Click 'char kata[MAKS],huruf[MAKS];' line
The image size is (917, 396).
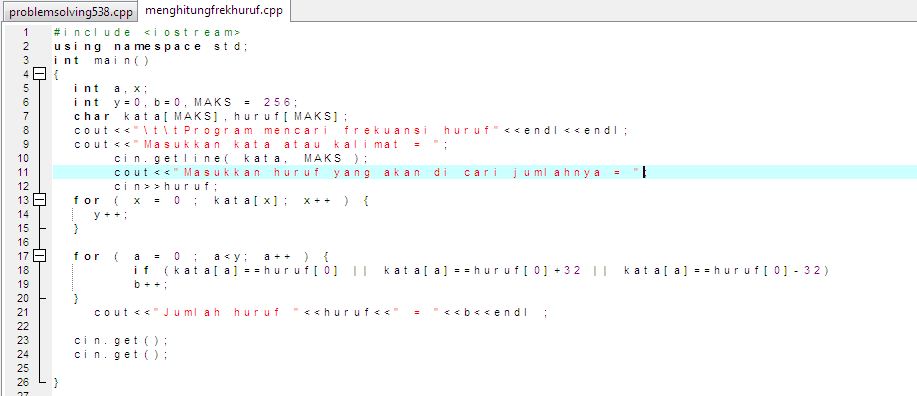pyautogui.click(x=211, y=116)
